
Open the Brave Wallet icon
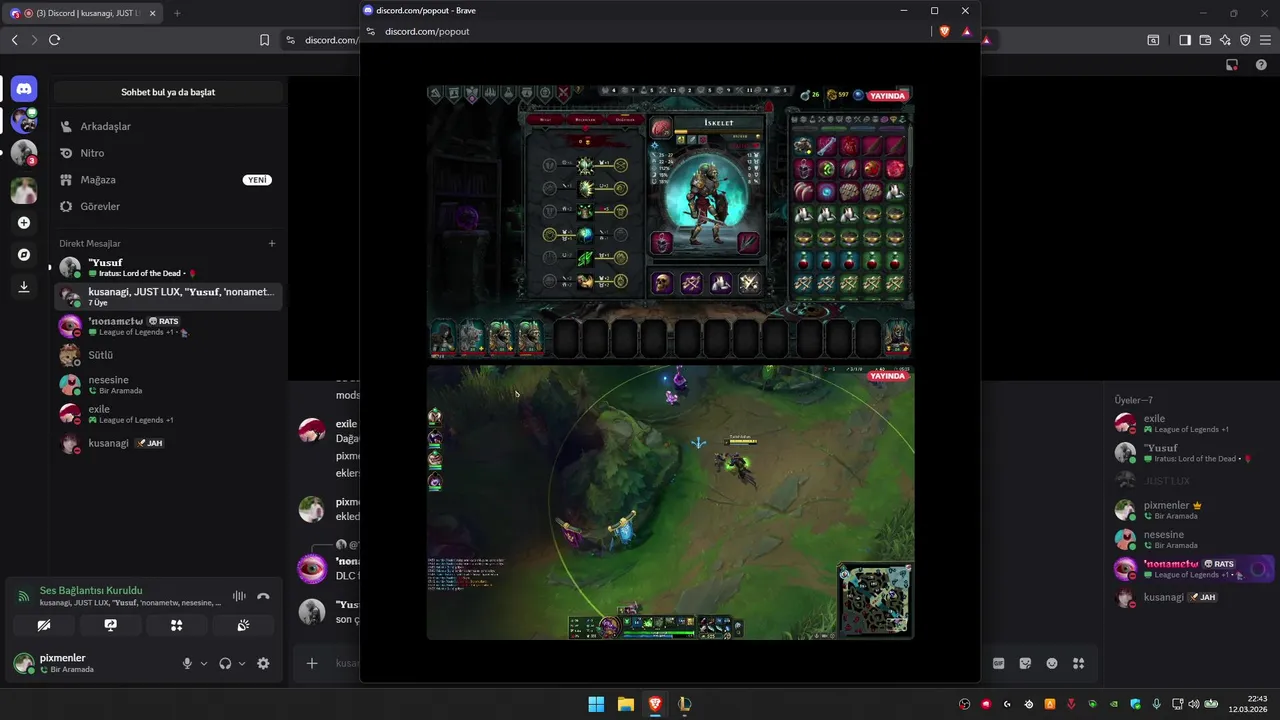[x=1205, y=40]
